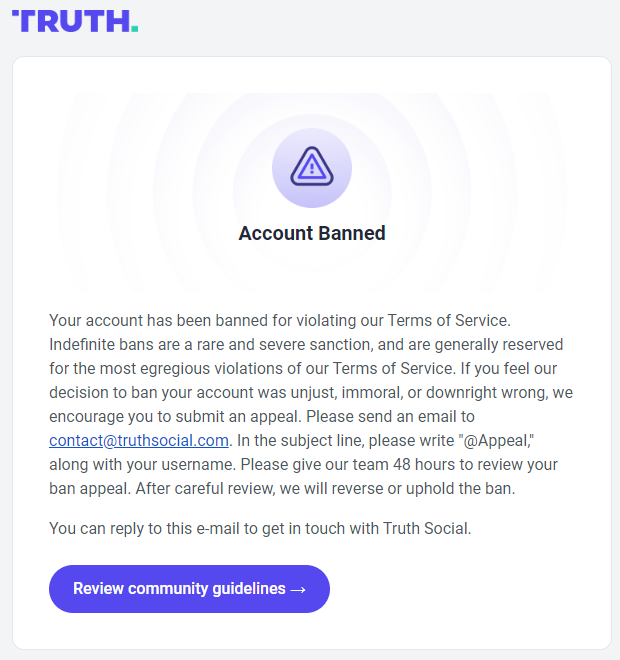Click the letter T of the TRUTH logo
620x660 pixels.
tap(24, 21)
